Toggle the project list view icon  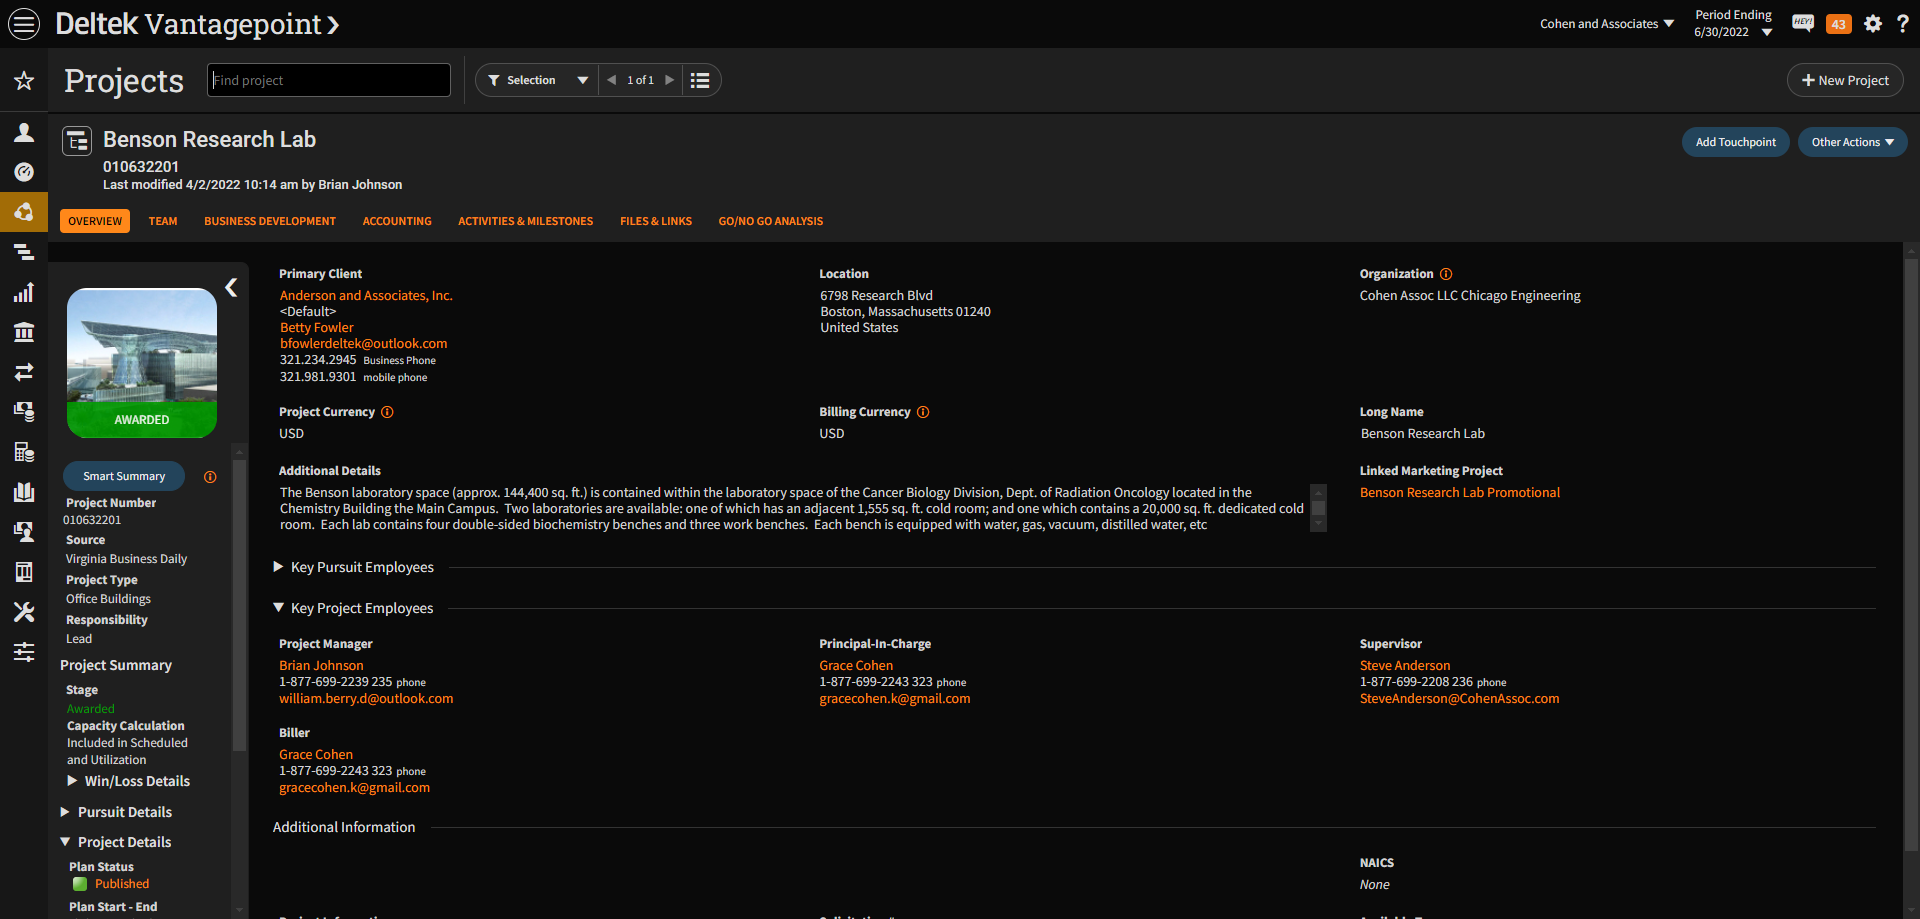[700, 80]
